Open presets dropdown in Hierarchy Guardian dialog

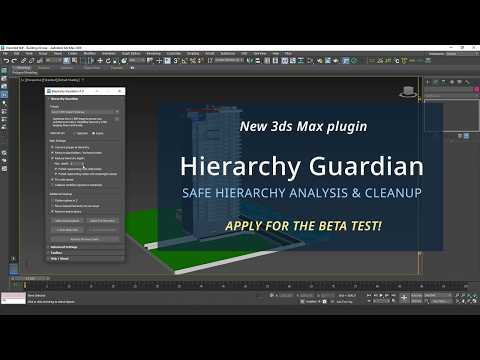(x=85, y=112)
